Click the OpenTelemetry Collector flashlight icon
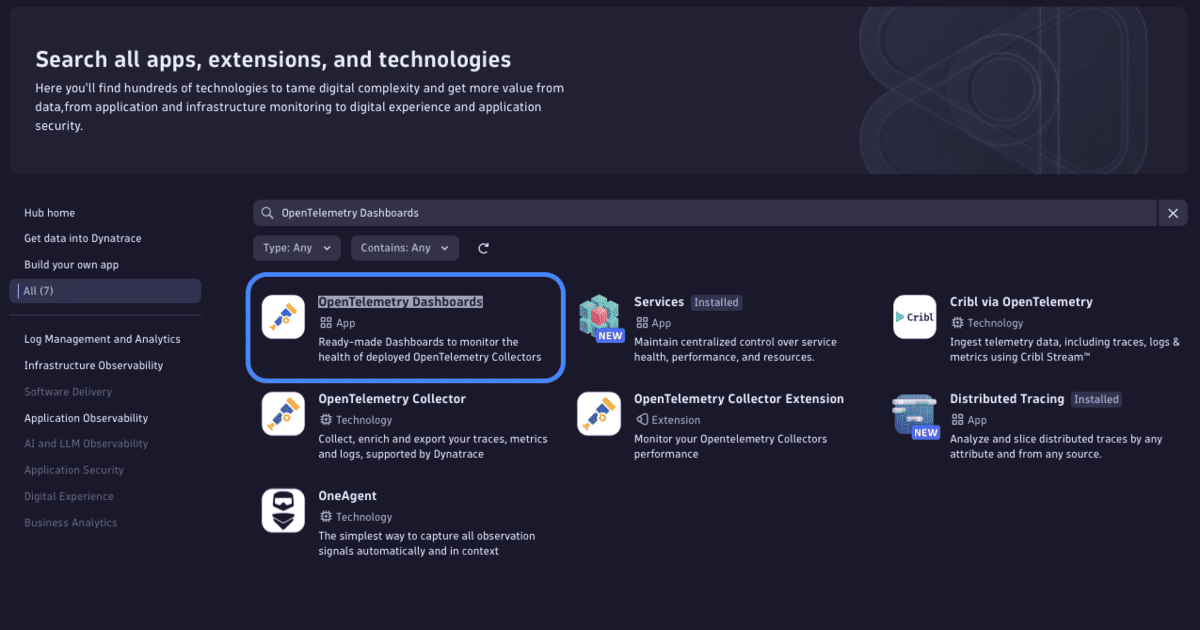The image size is (1200, 630). point(283,413)
